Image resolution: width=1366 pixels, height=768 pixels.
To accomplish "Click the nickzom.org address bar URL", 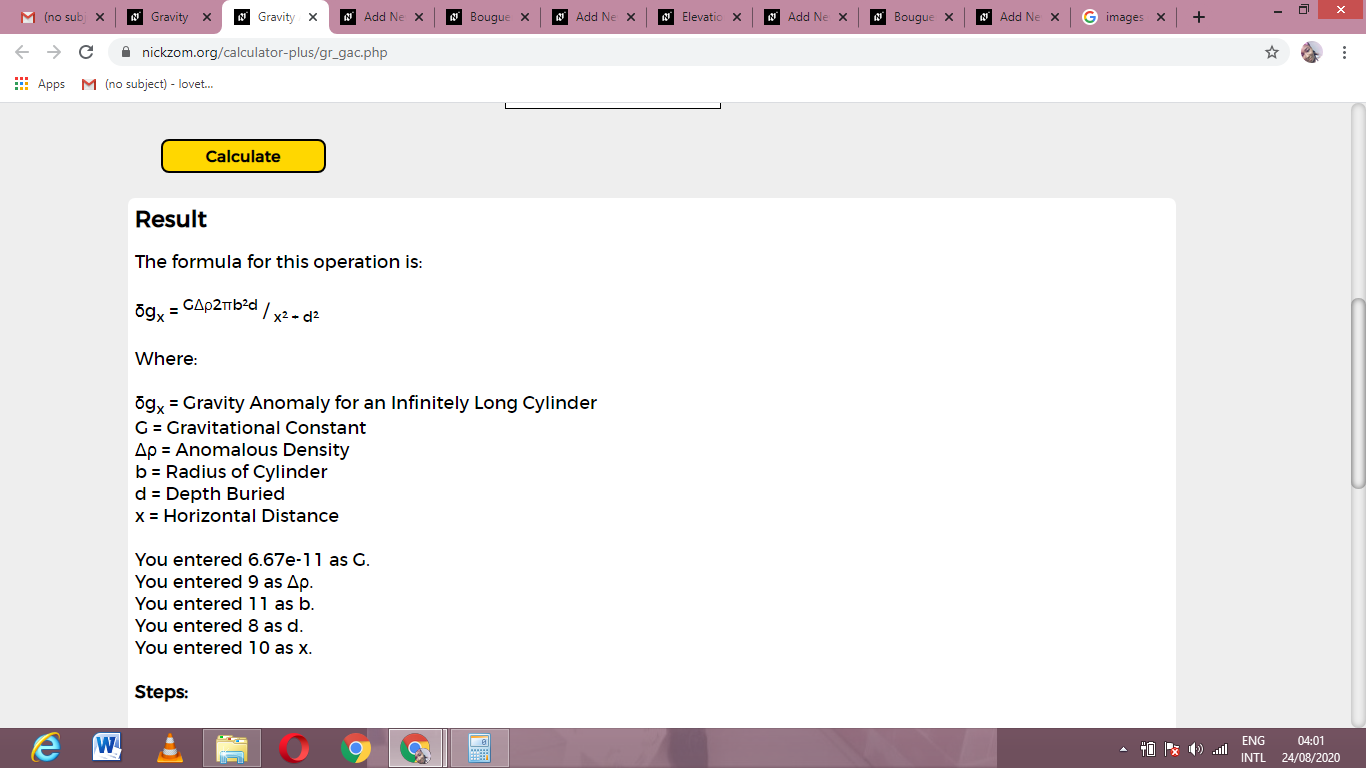I will (264, 52).
